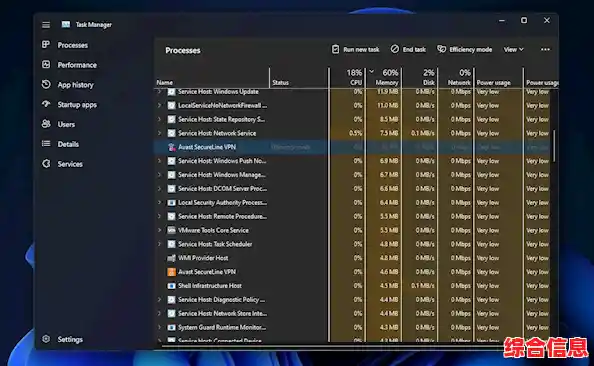Click Local Security Authority Process icon
The width and height of the screenshot is (594, 366).
pos(172,203)
